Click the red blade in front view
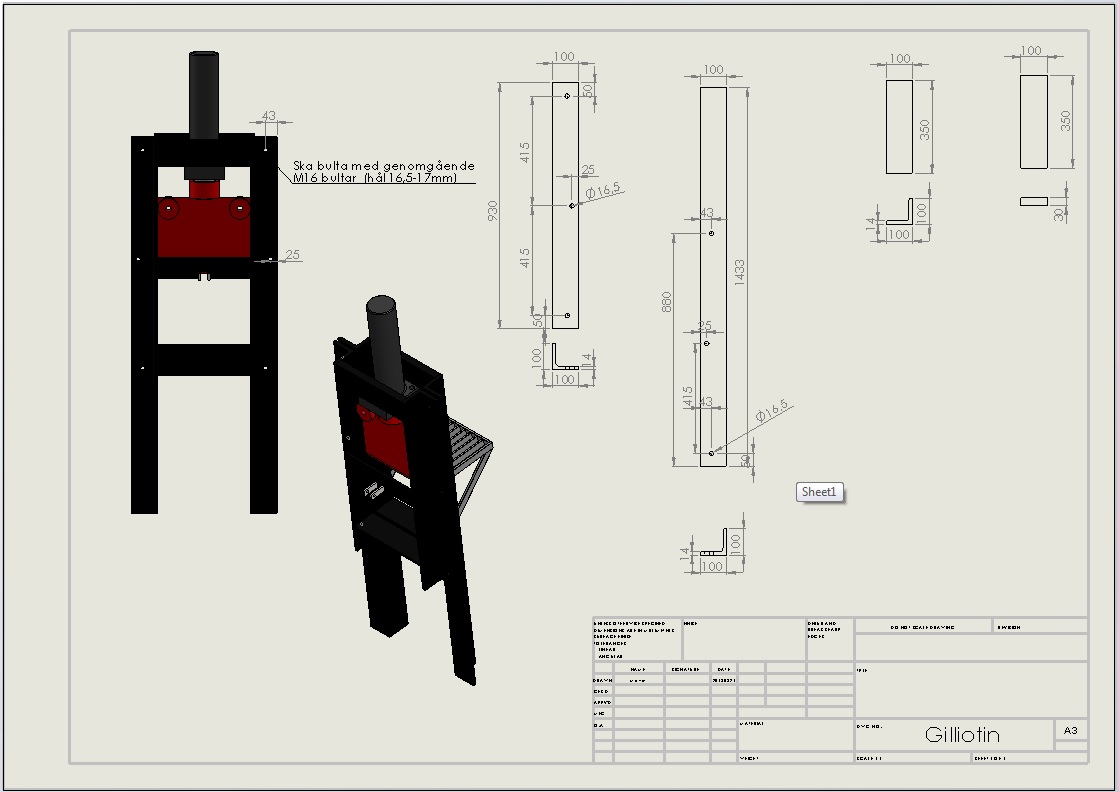The height and width of the screenshot is (792, 1119). (x=204, y=228)
